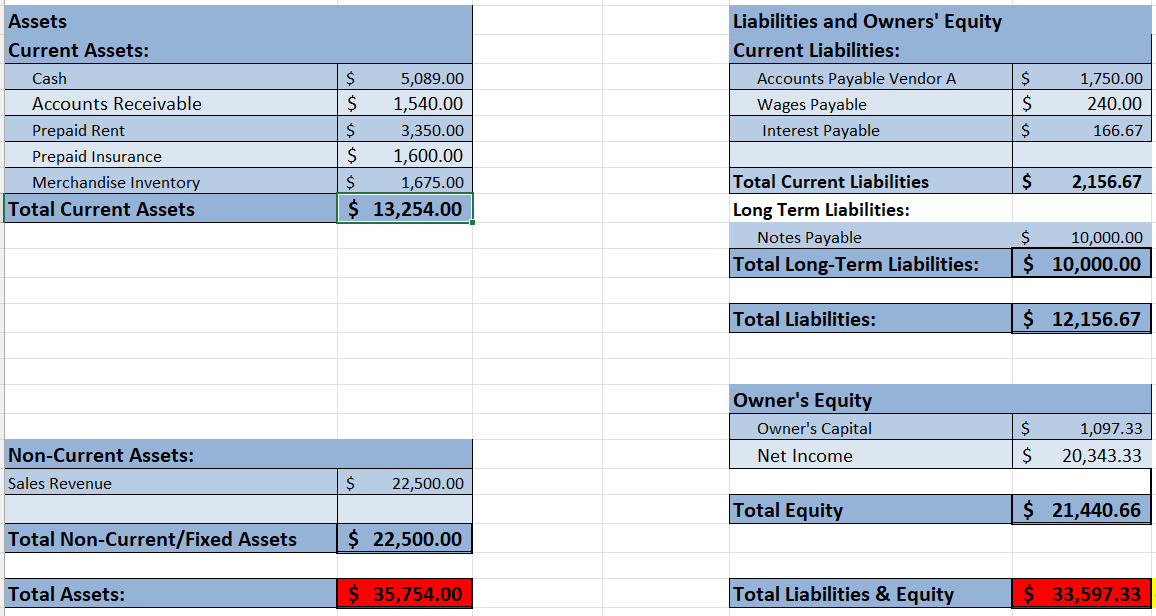Image resolution: width=1156 pixels, height=616 pixels.
Task: Select the red Total Assets value cell
Action: click(x=405, y=593)
